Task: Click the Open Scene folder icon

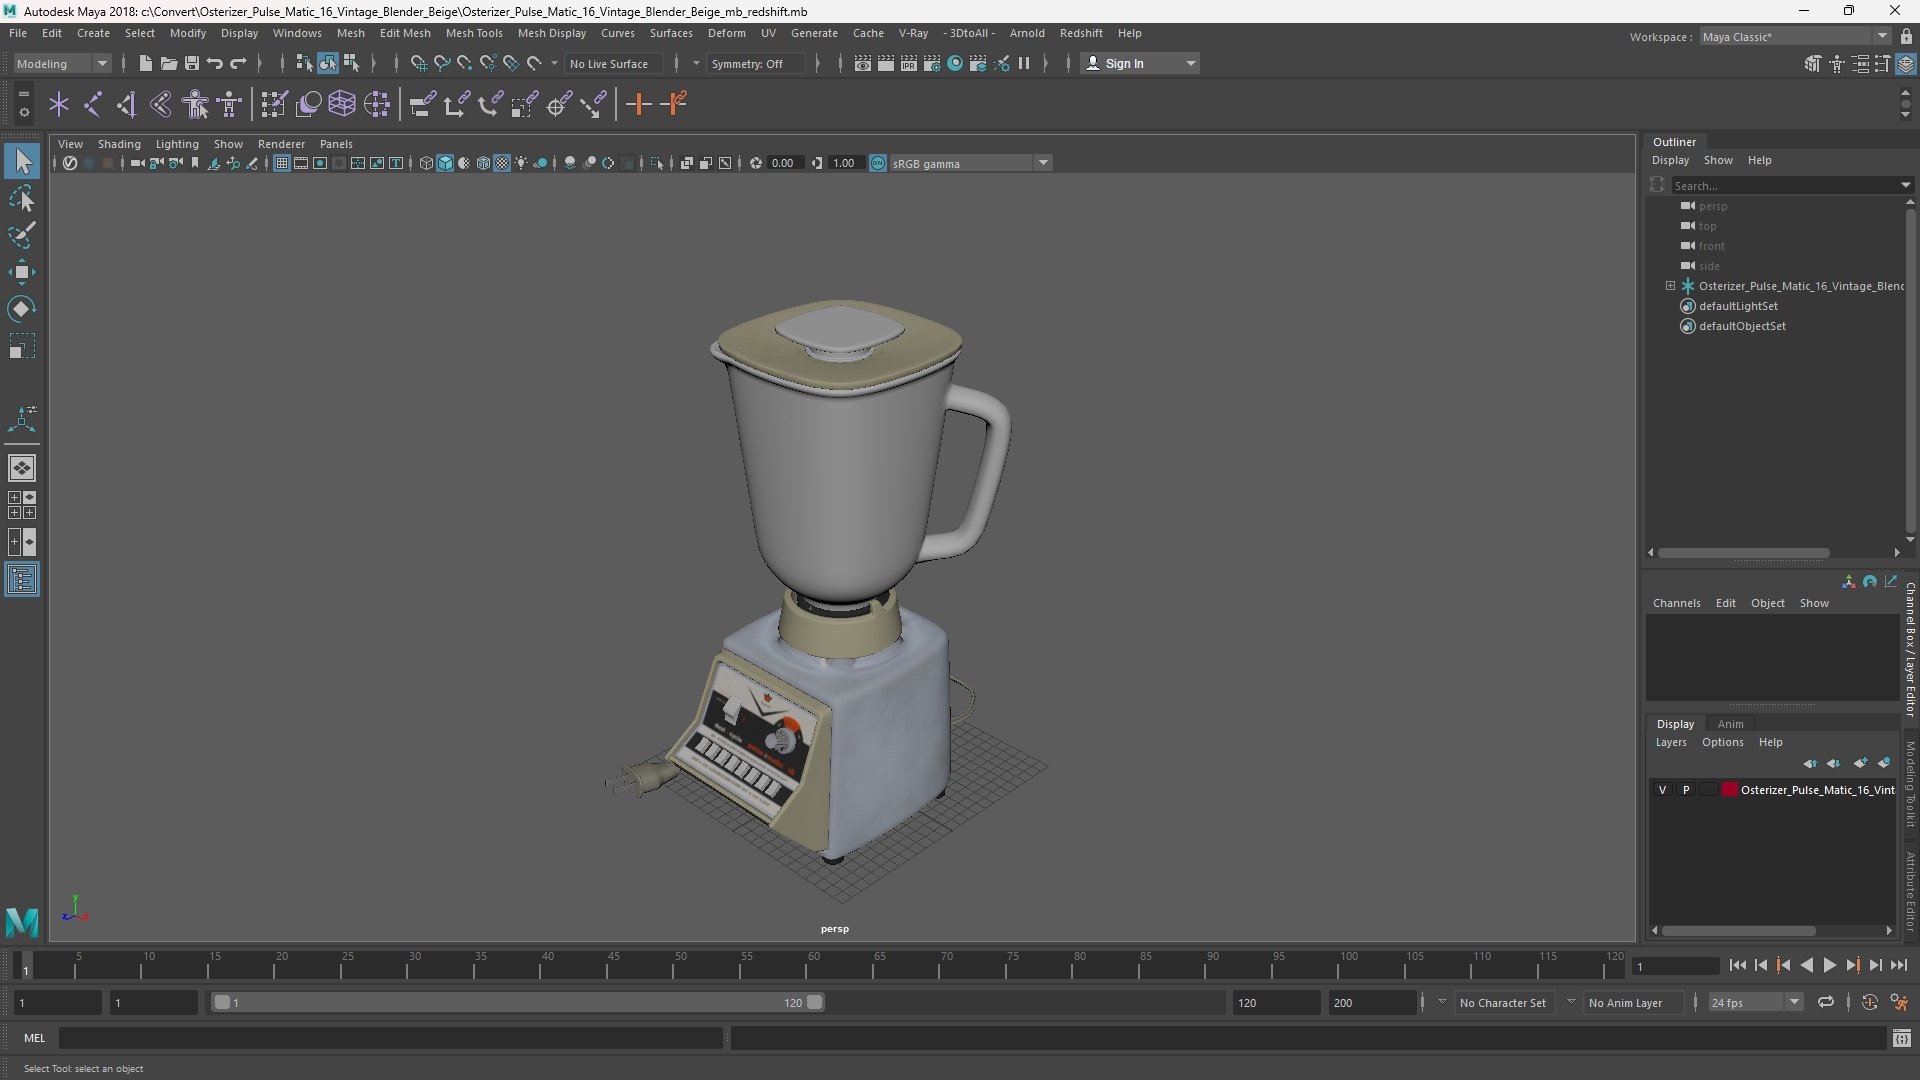Action: coord(168,63)
